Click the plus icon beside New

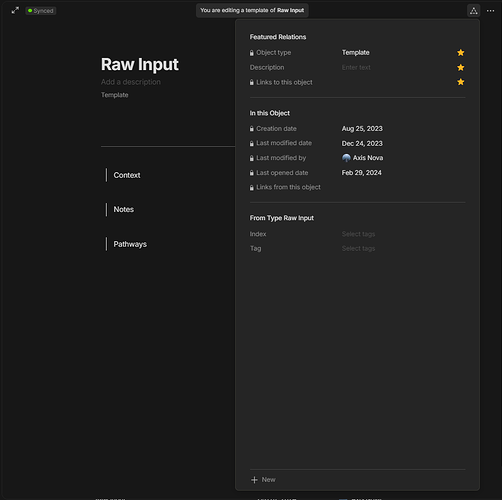pyautogui.click(x=254, y=480)
